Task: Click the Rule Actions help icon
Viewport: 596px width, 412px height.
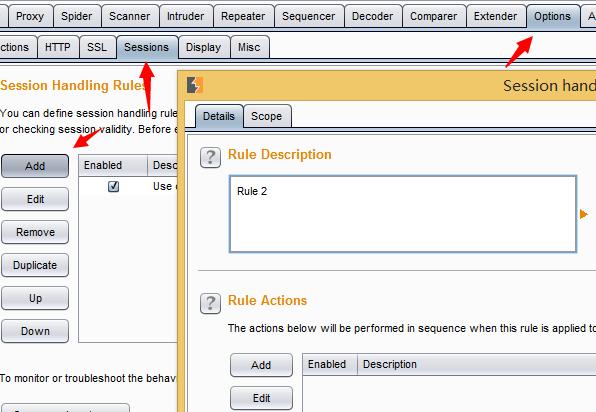Action: pos(210,303)
